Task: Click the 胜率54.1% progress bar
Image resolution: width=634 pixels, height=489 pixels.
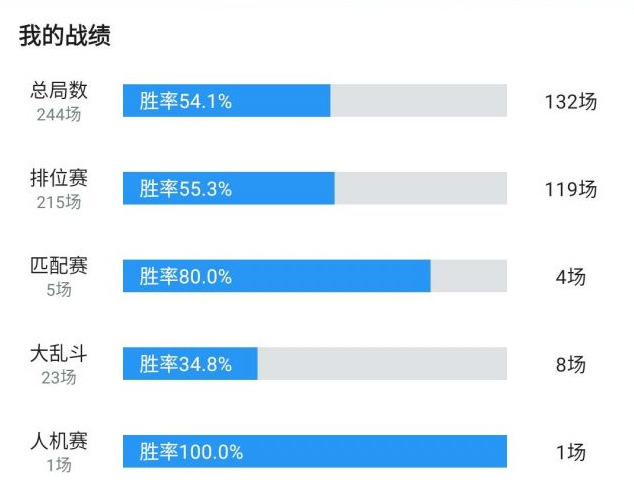Action: coord(315,101)
